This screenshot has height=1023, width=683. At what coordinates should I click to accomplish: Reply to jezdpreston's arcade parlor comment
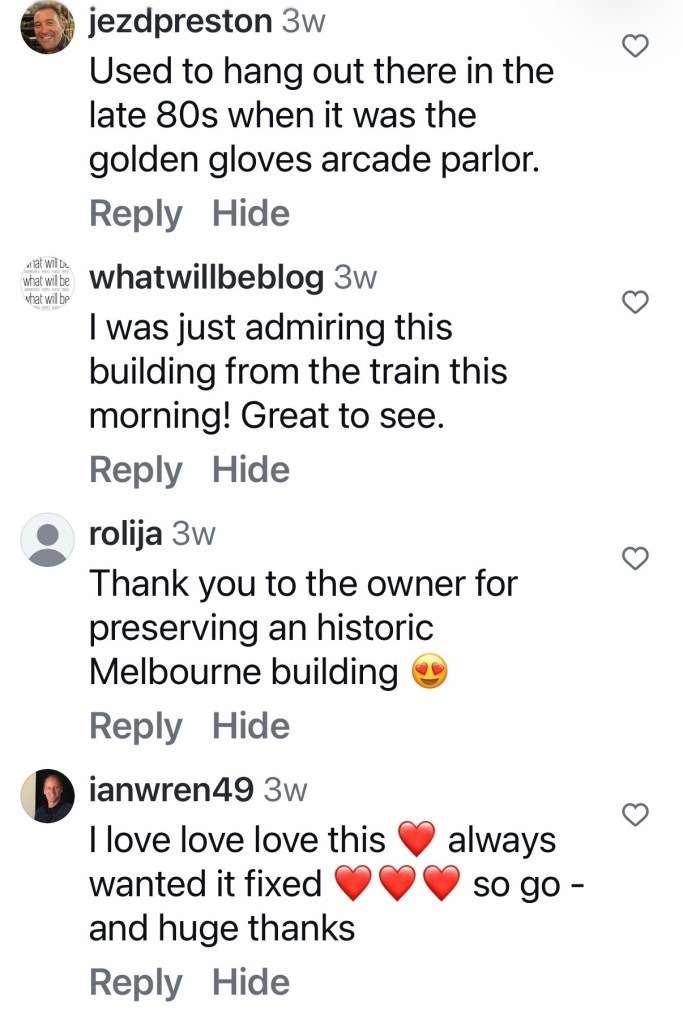[x=136, y=215]
